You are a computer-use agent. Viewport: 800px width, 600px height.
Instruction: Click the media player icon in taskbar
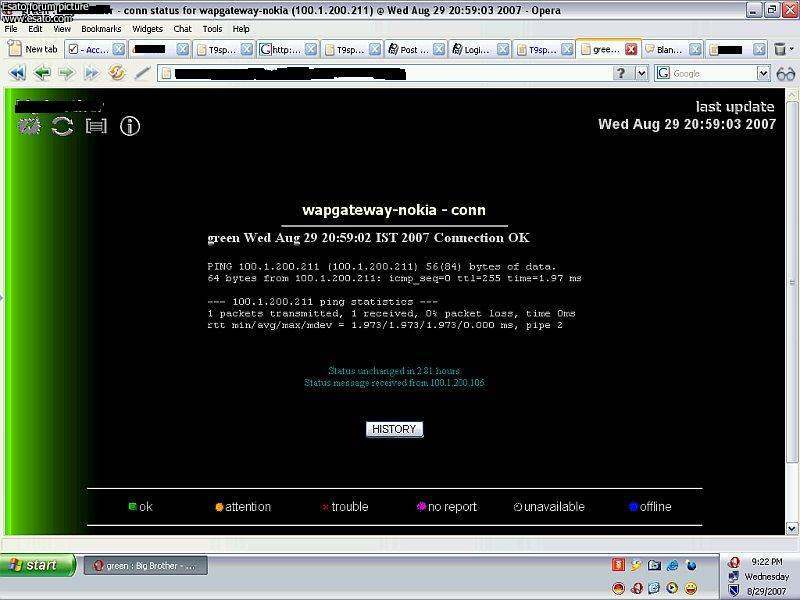(x=672, y=588)
